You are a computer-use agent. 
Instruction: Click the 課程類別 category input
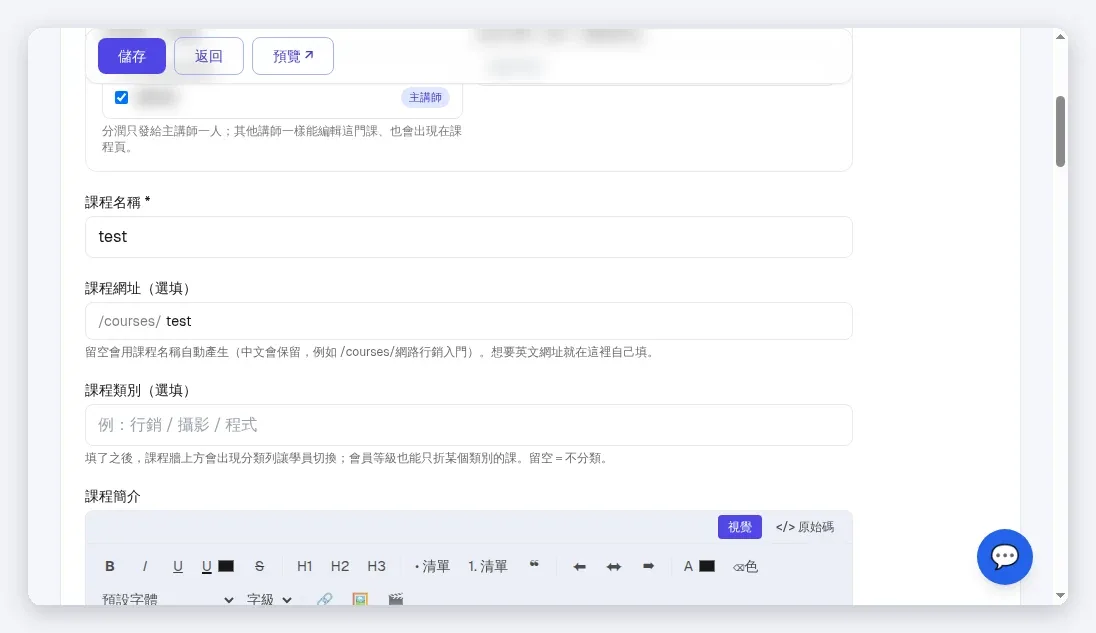(468, 425)
